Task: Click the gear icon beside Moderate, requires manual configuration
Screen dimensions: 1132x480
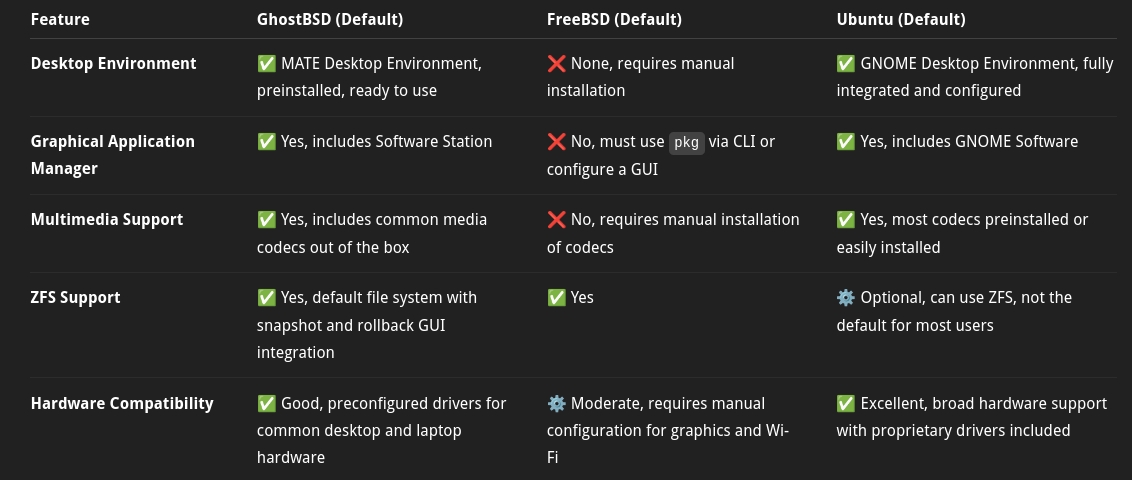Action: [556, 403]
